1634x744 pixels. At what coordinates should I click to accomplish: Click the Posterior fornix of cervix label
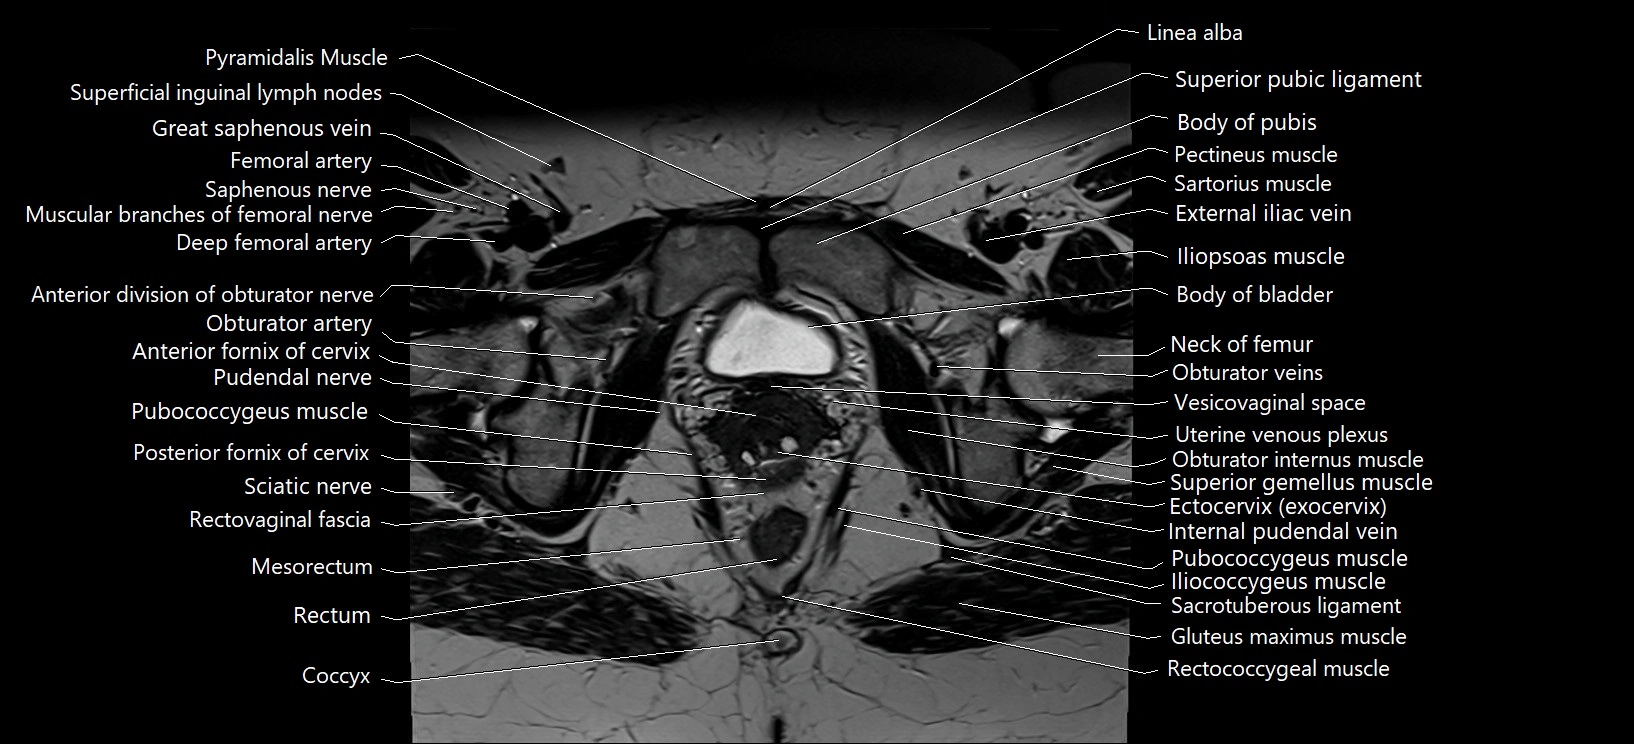tap(251, 453)
